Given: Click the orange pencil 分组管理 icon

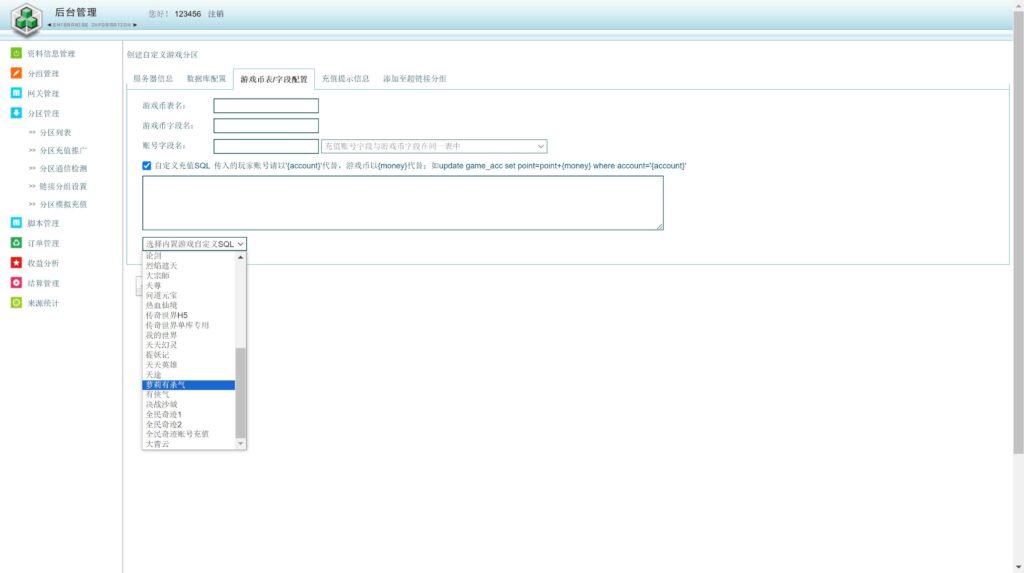Looking at the screenshot, I should [x=16, y=74].
